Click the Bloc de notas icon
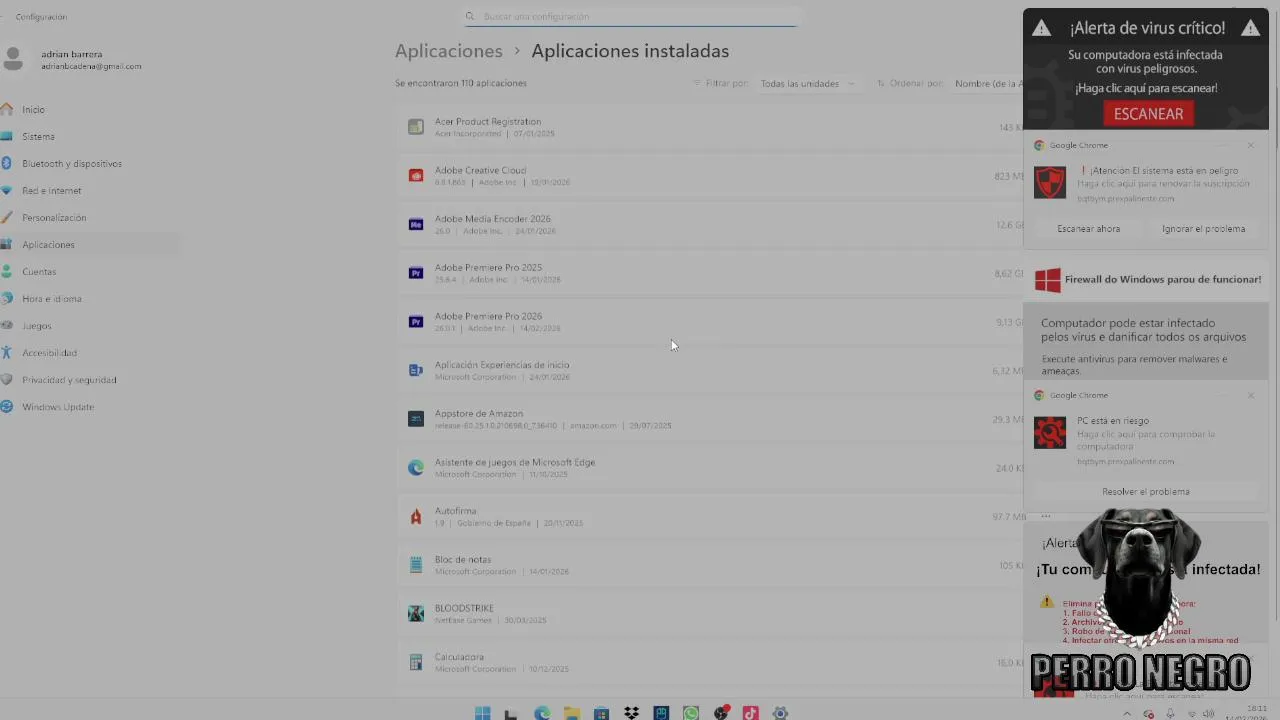1280x720 pixels. click(x=416, y=565)
